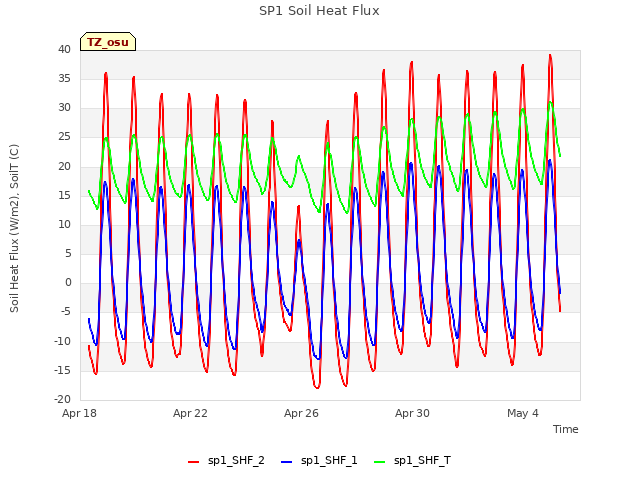Click the -10 y-axis tick label

point(63,341)
